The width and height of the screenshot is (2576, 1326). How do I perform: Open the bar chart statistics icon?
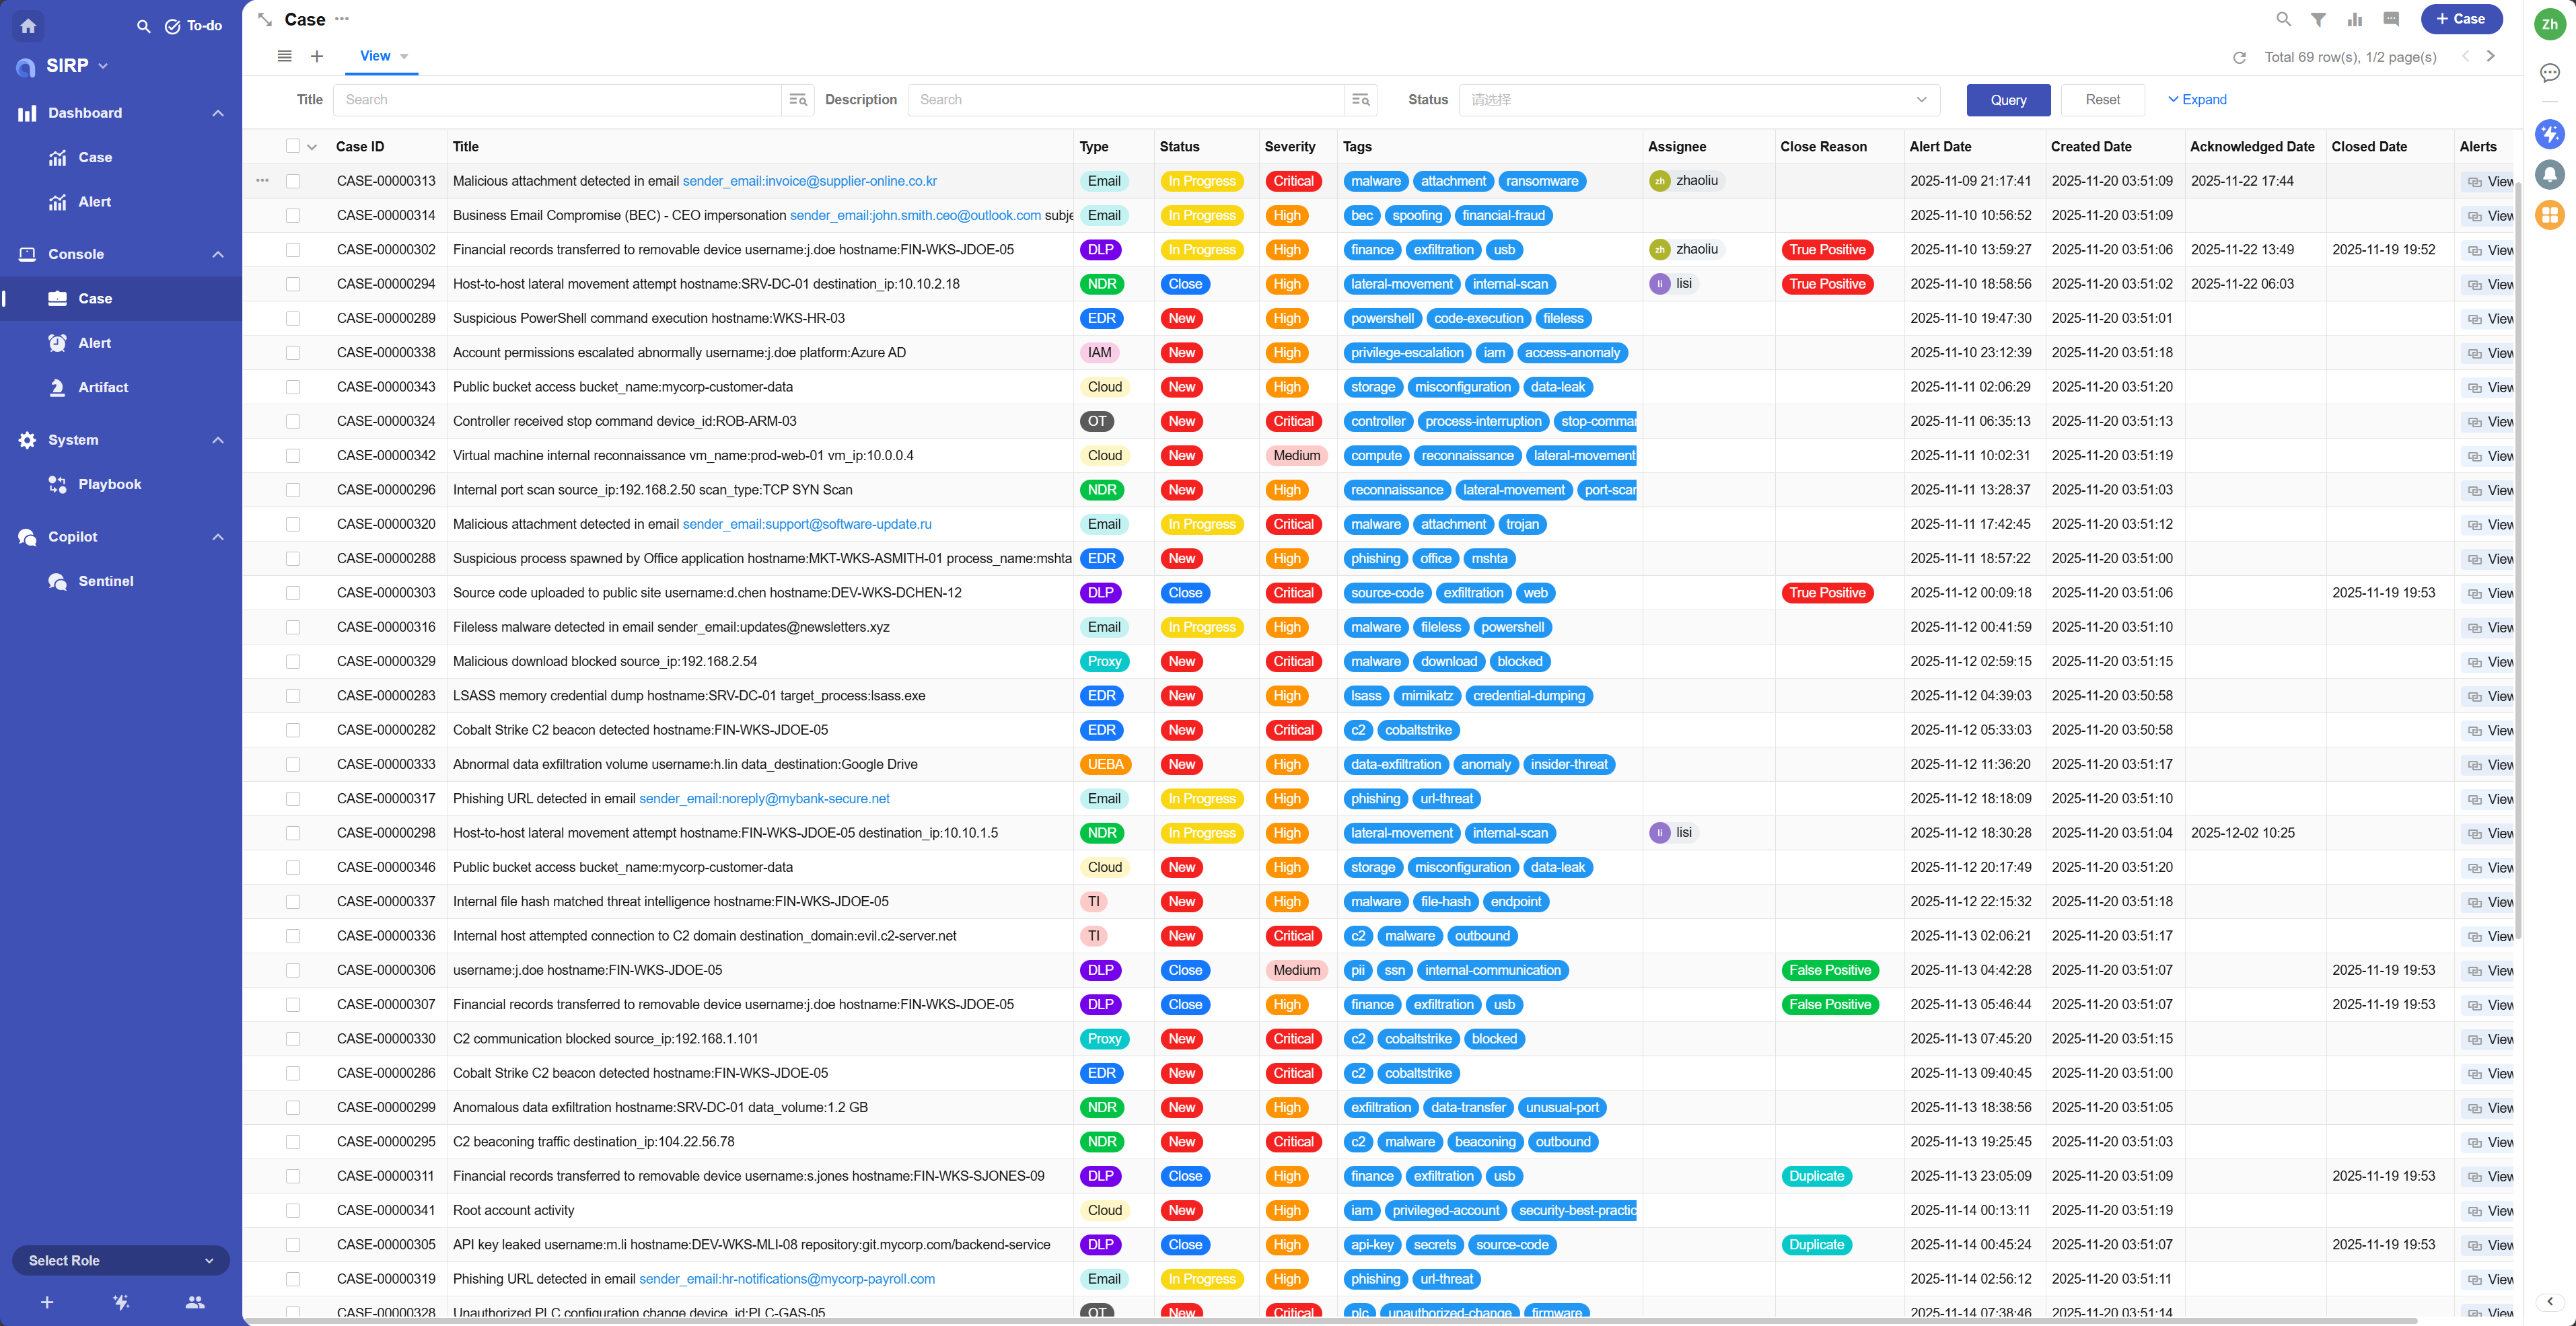2354,19
